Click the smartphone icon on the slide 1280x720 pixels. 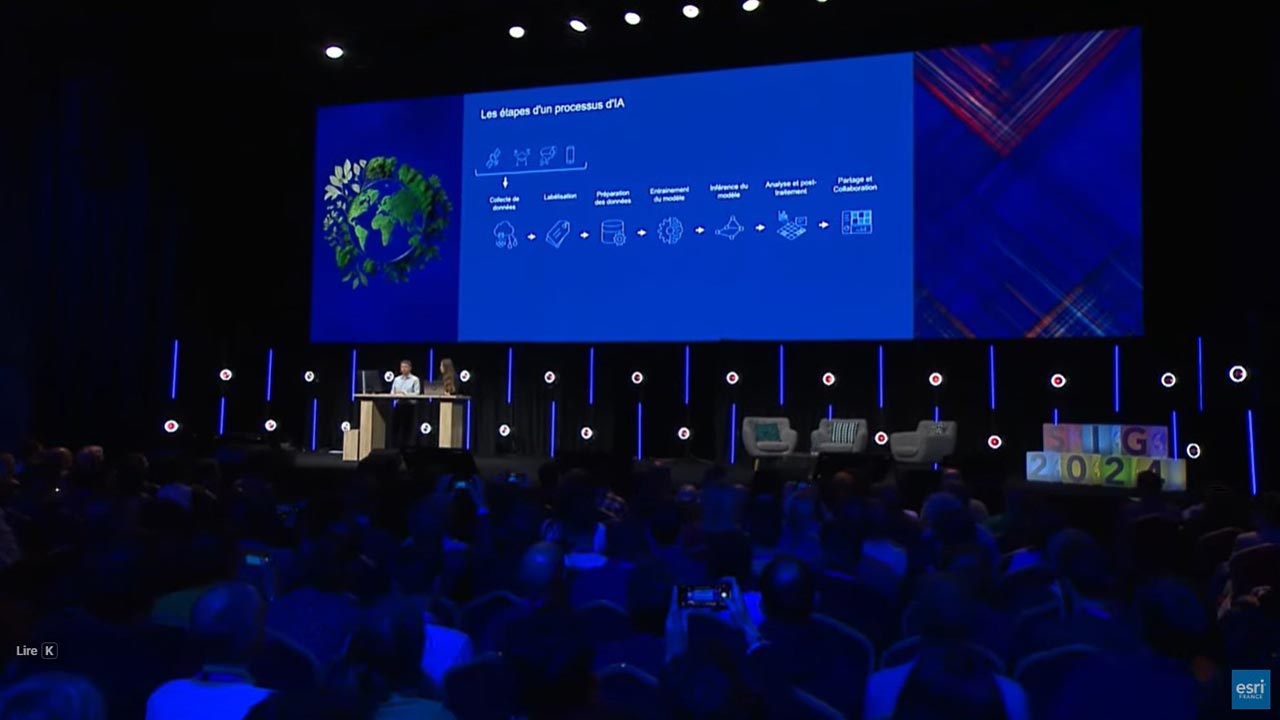570,155
